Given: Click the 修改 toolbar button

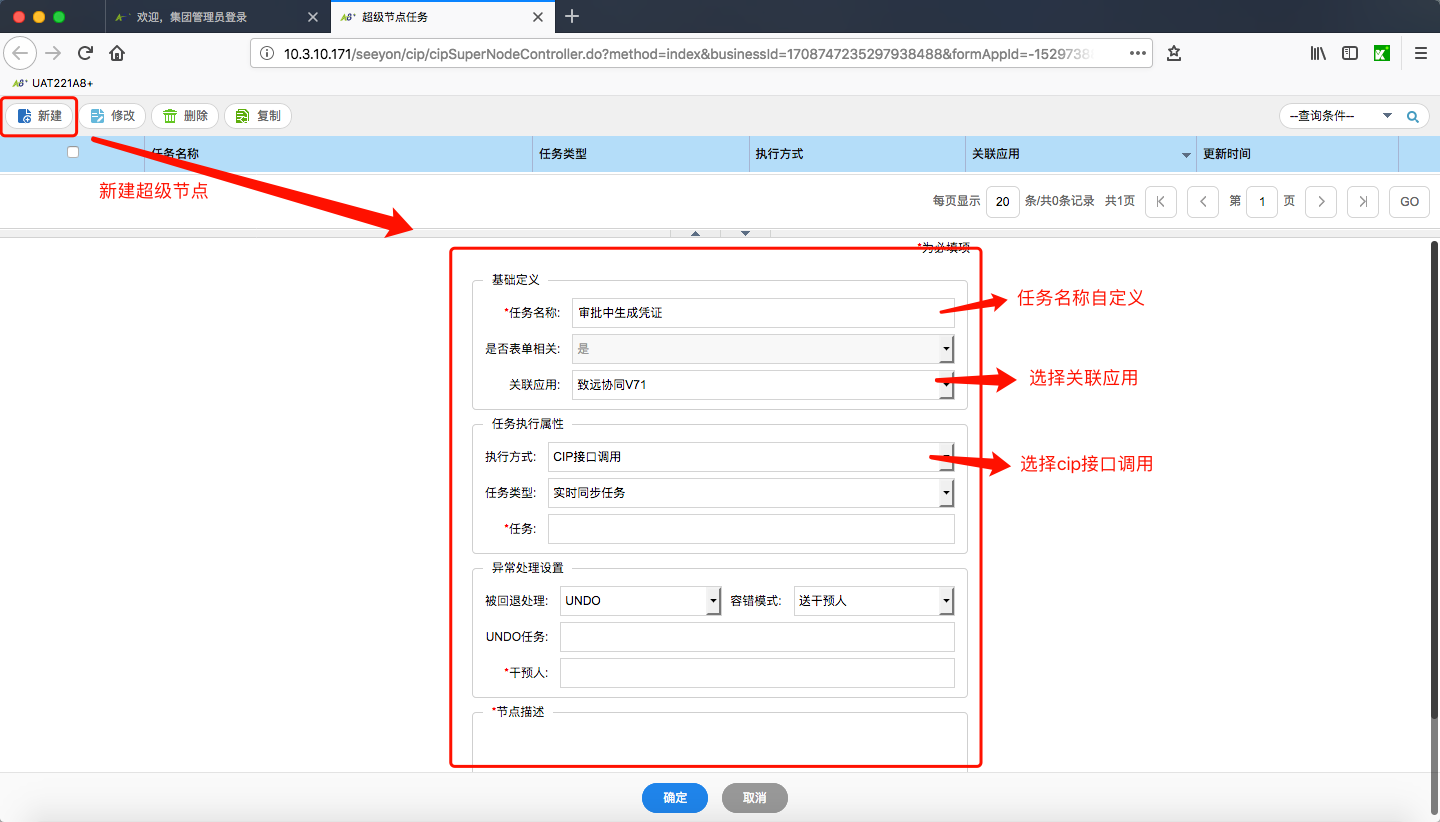Looking at the screenshot, I should (x=113, y=116).
